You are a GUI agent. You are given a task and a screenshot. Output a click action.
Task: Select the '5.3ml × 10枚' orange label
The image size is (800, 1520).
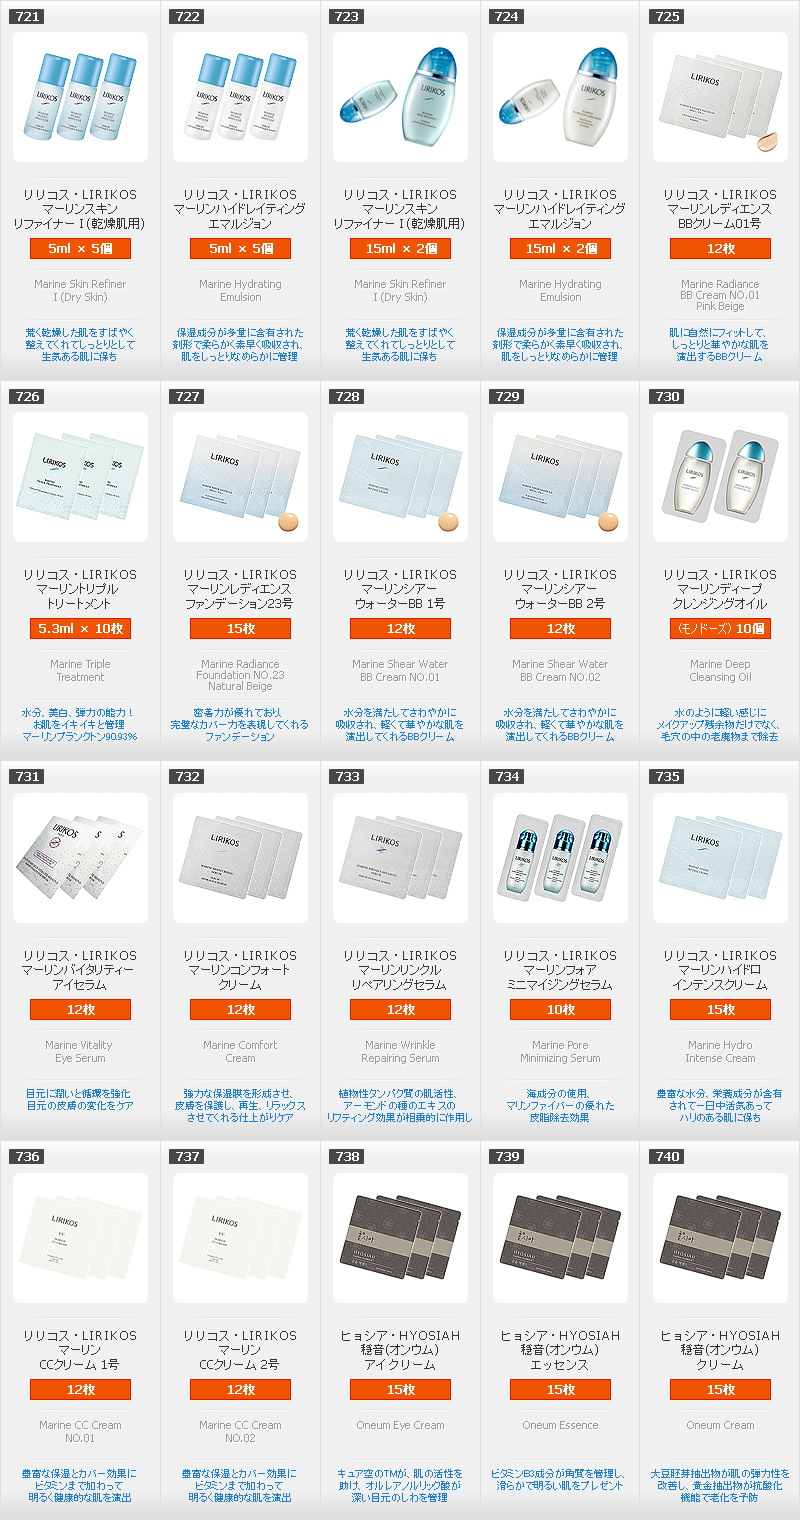[80, 628]
